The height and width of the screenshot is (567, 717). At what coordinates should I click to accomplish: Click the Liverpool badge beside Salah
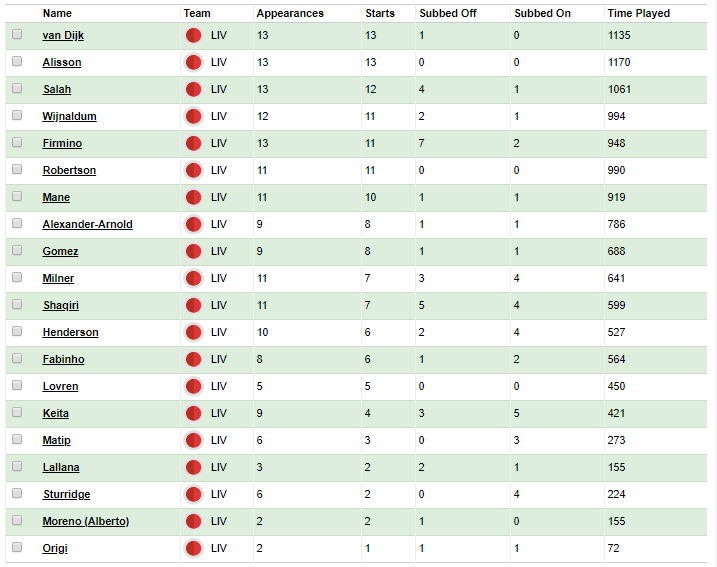coord(193,89)
